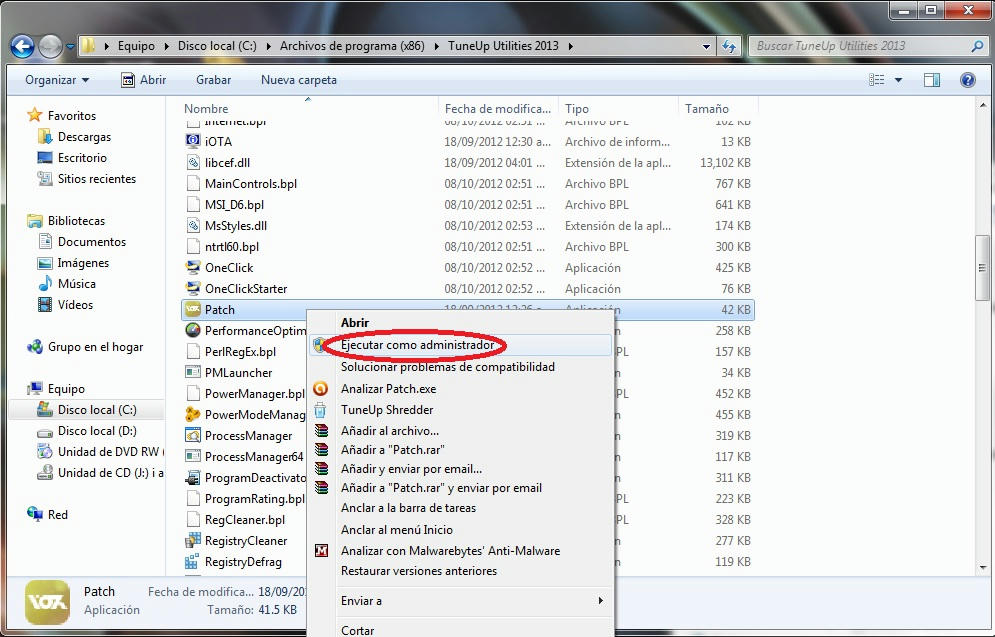Click the Música note icon in sidebar
Screen dimensions: 995x637
[x=44, y=284]
